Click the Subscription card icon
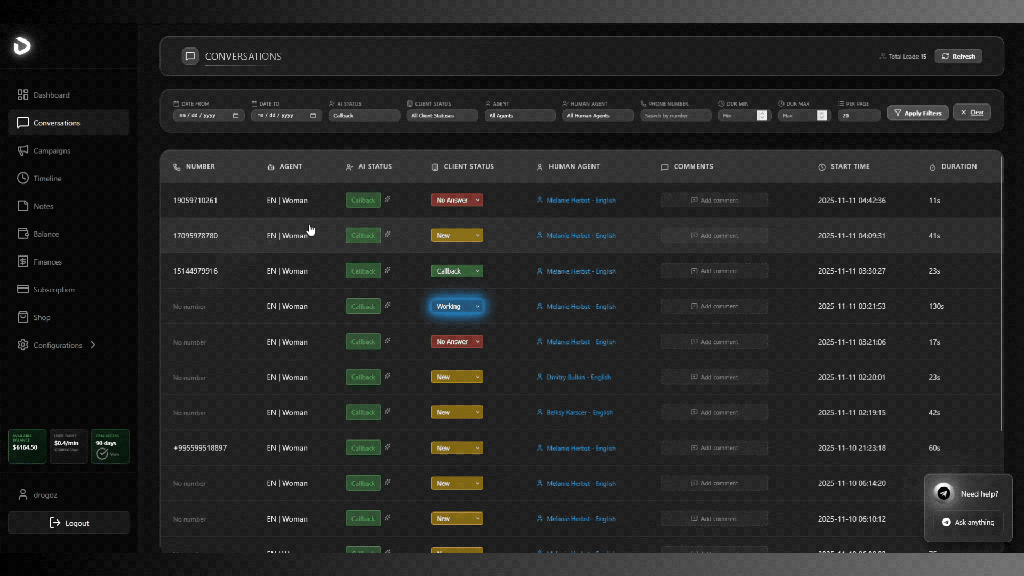This screenshot has height=576, width=1024. tap(23, 290)
